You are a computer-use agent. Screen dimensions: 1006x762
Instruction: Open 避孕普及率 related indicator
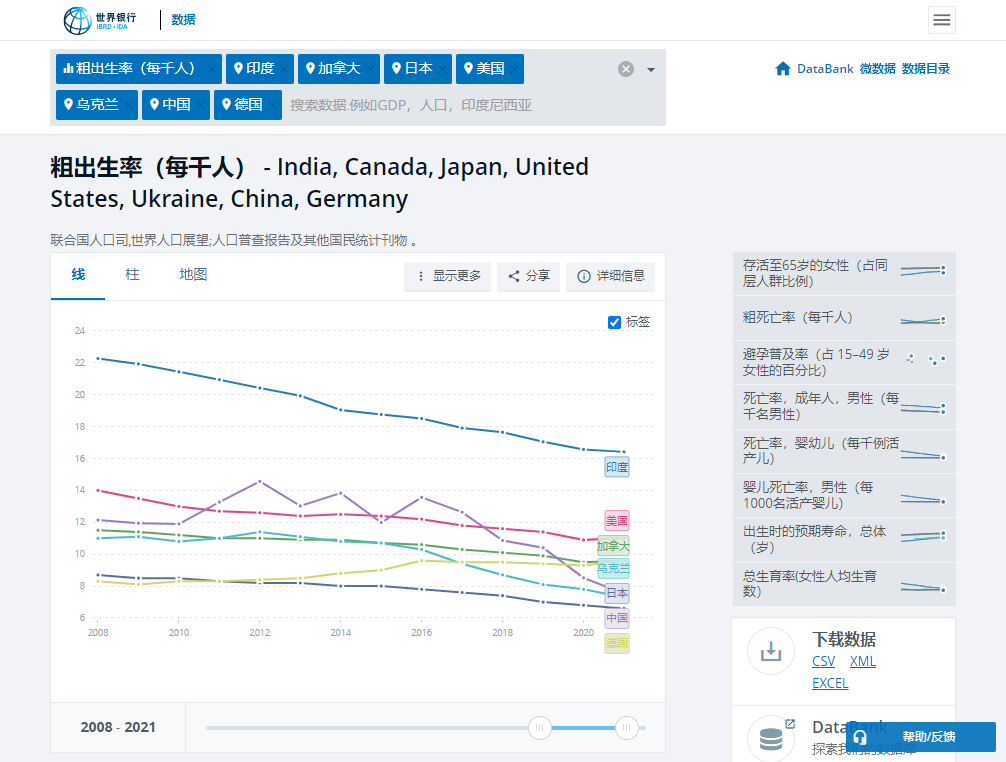844,362
